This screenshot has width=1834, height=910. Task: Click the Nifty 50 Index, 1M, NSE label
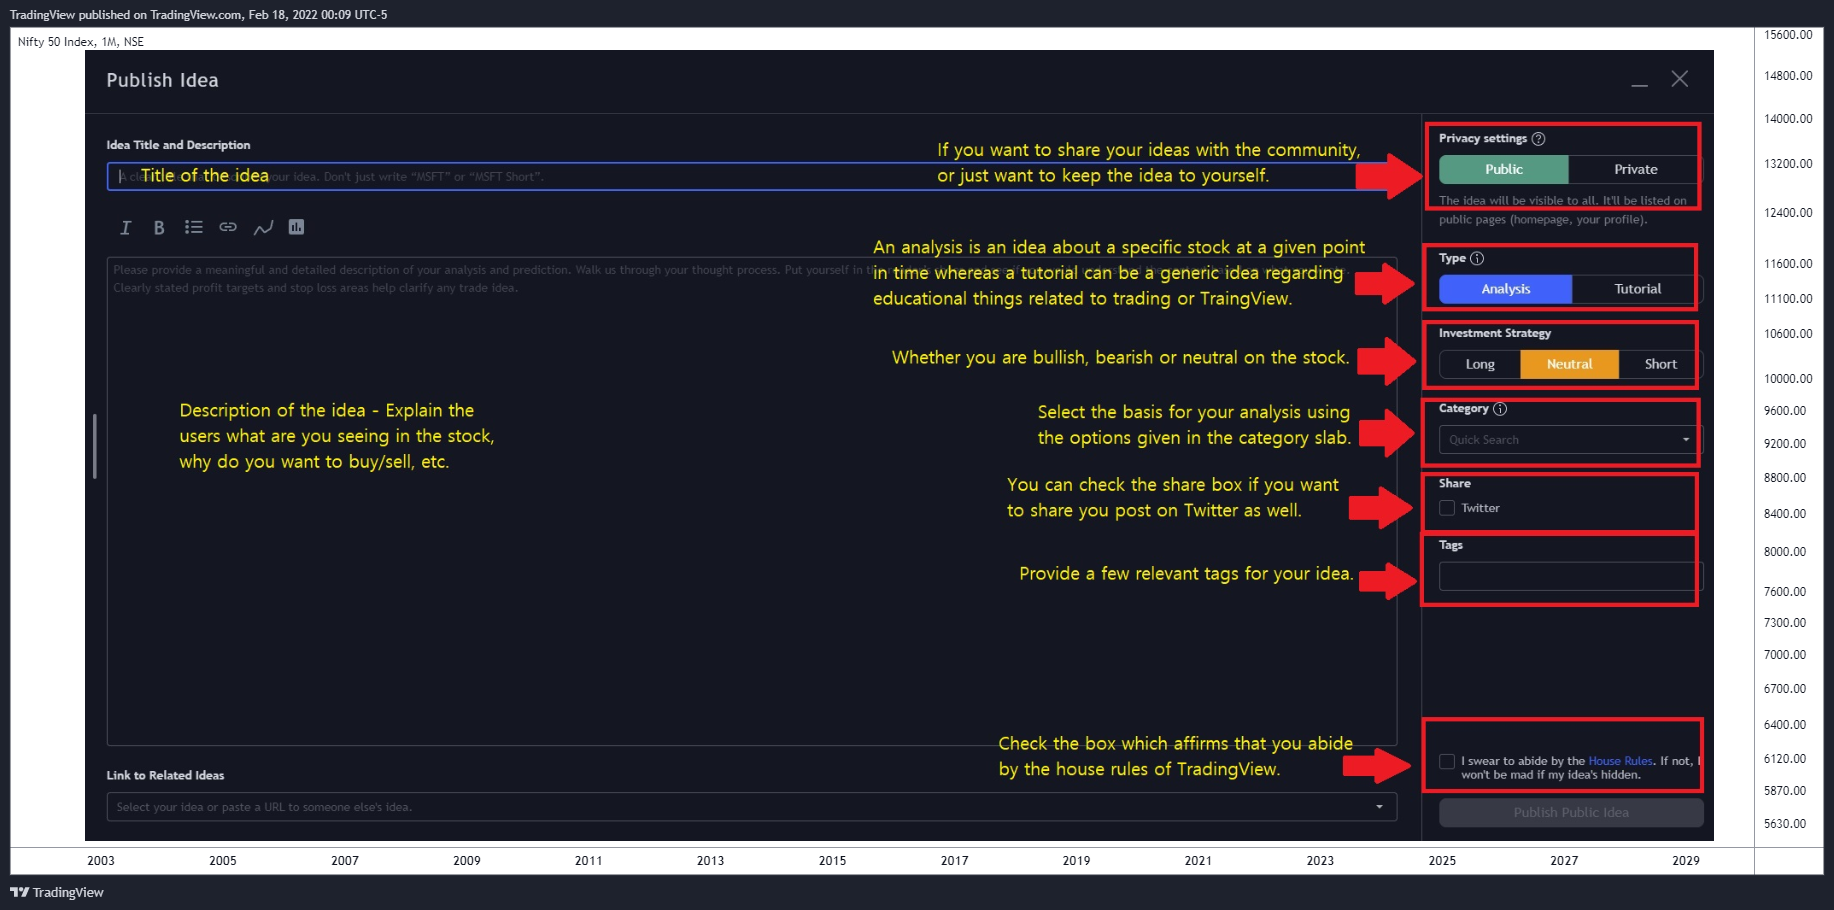tap(81, 42)
